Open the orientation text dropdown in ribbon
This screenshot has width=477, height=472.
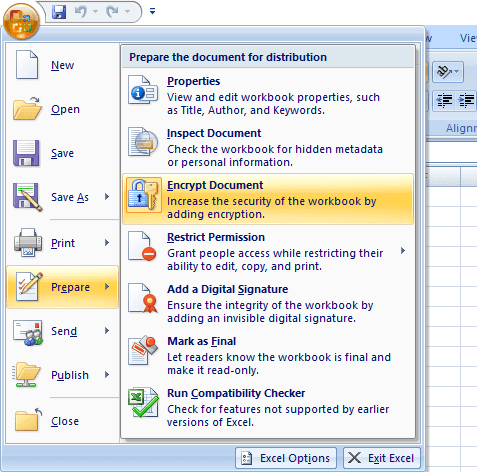(448, 72)
